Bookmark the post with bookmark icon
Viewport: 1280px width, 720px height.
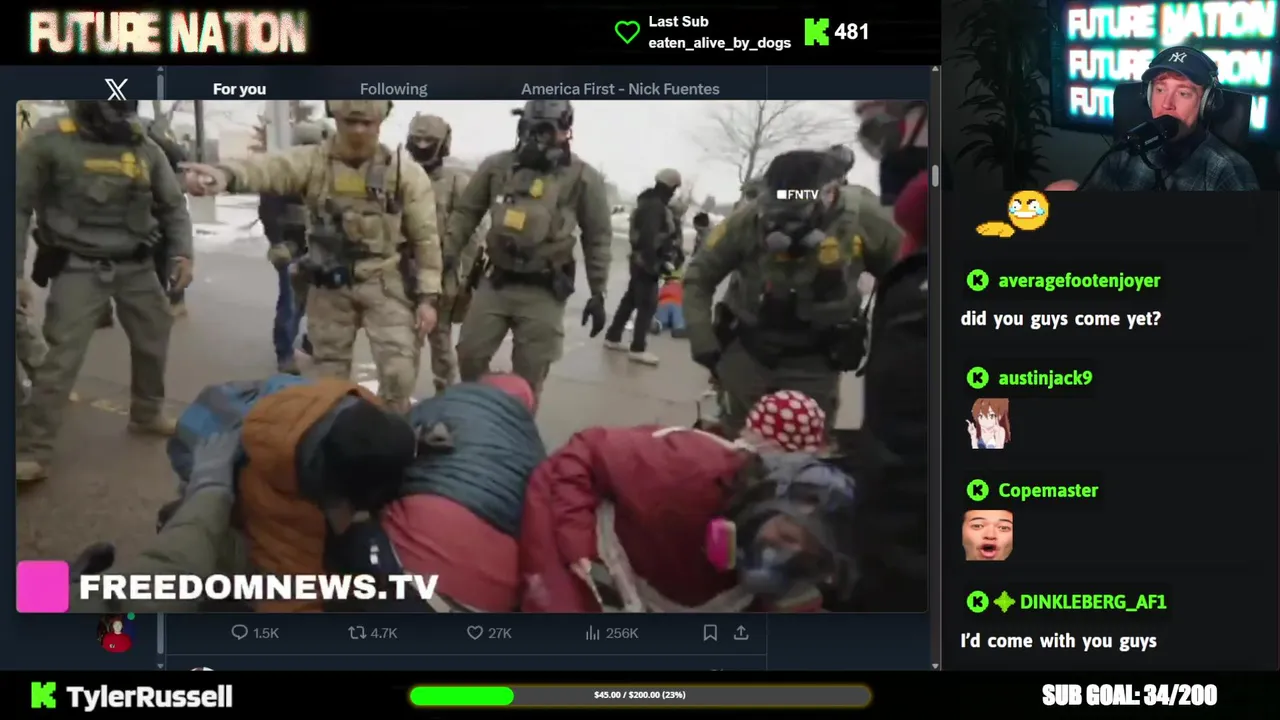pyautogui.click(x=710, y=633)
